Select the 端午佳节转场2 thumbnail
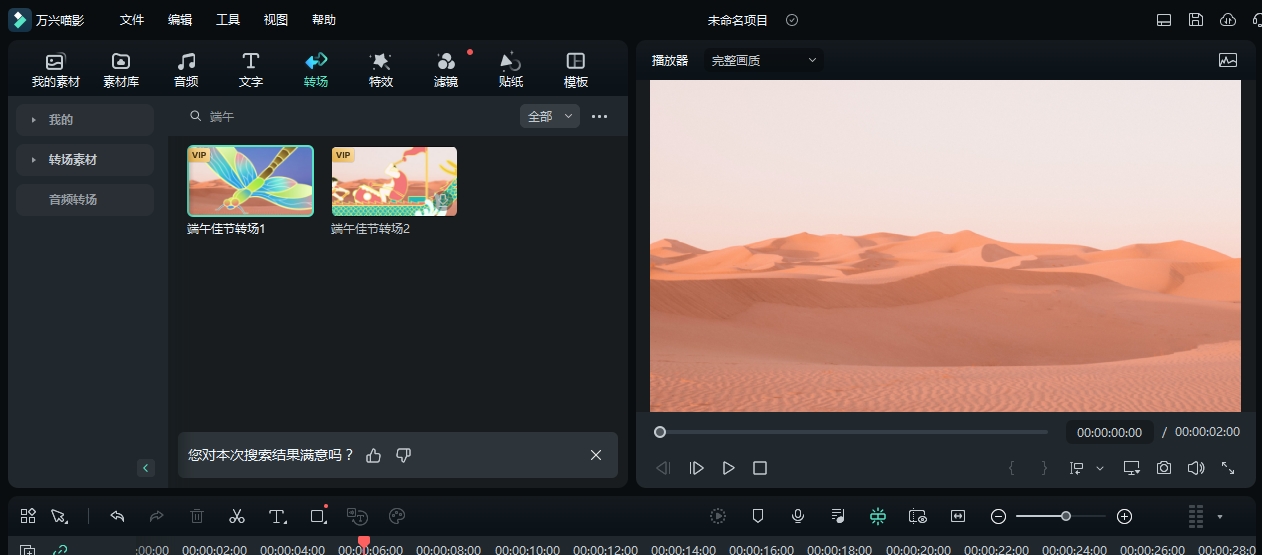The image size is (1262, 555). tap(394, 182)
